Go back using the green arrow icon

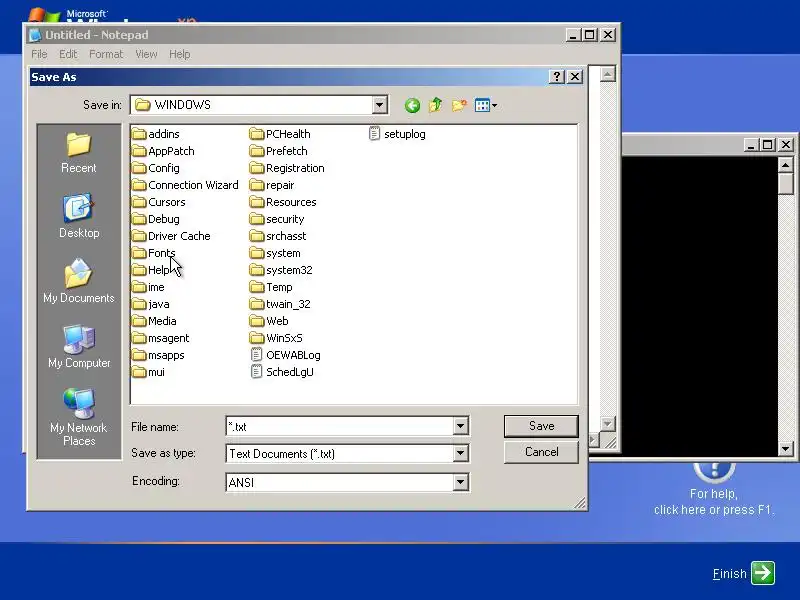412,106
